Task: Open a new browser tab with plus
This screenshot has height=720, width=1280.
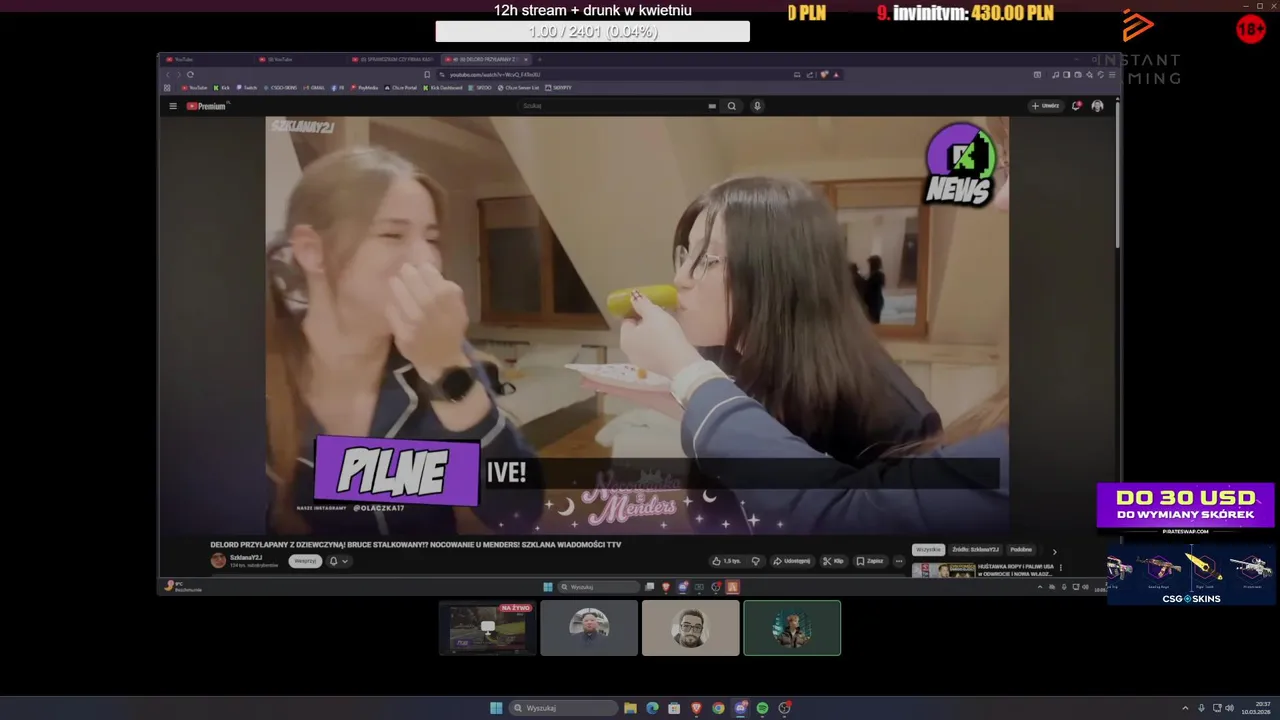Action: click(539, 59)
